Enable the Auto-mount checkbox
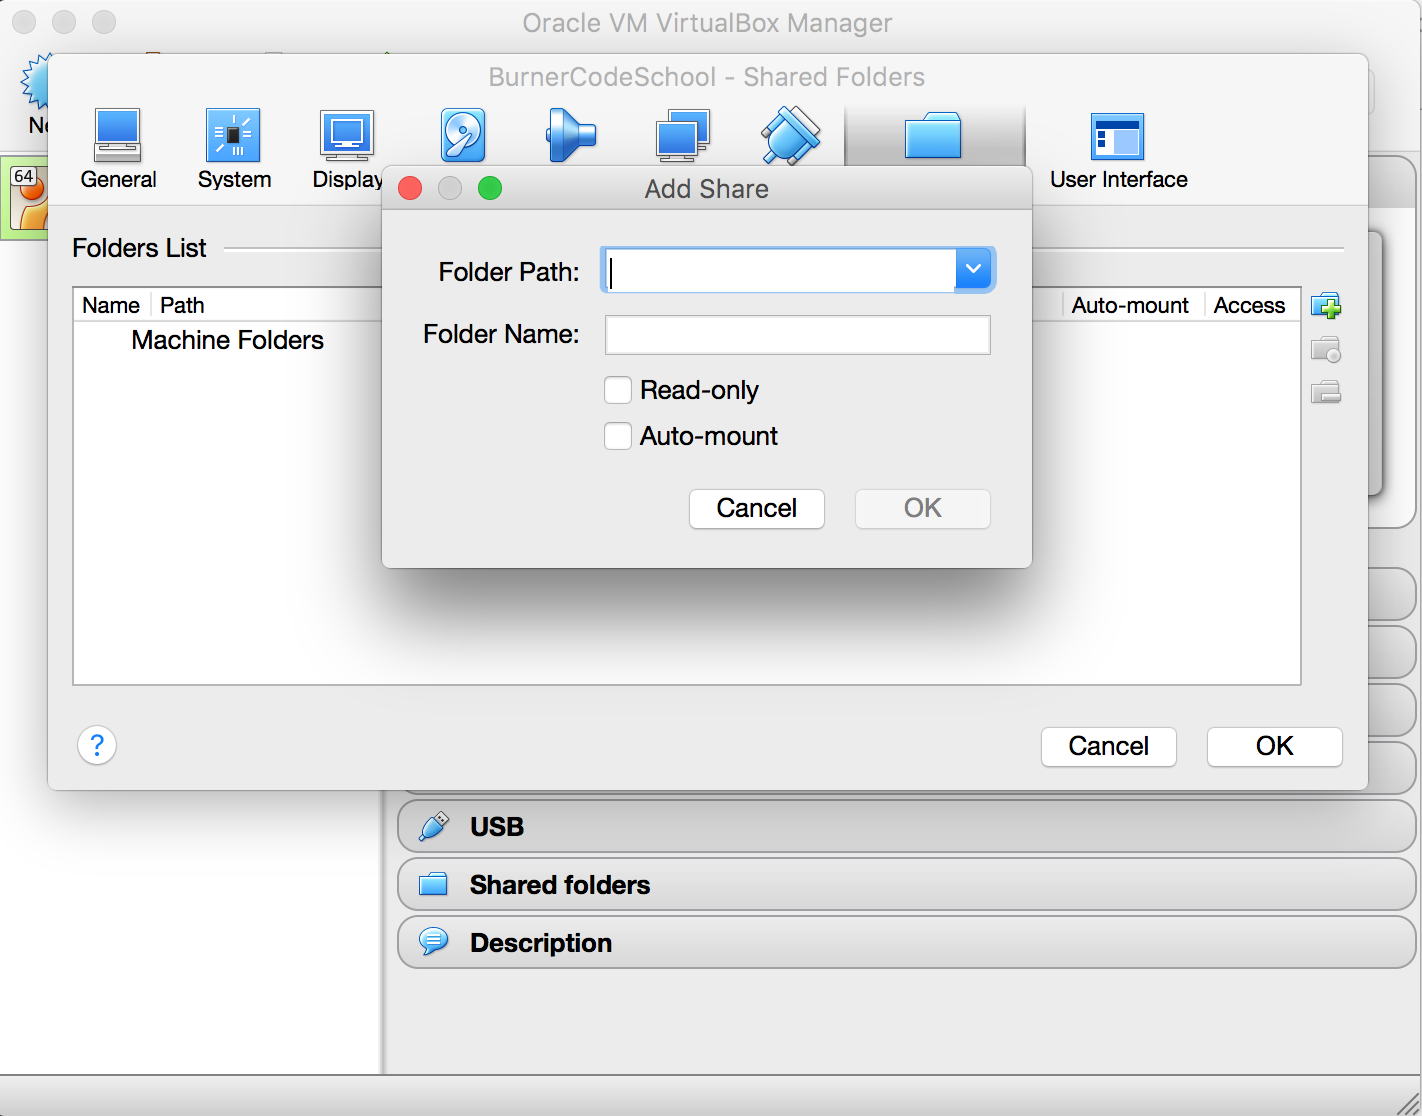Image resolution: width=1422 pixels, height=1116 pixels. (618, 436)
